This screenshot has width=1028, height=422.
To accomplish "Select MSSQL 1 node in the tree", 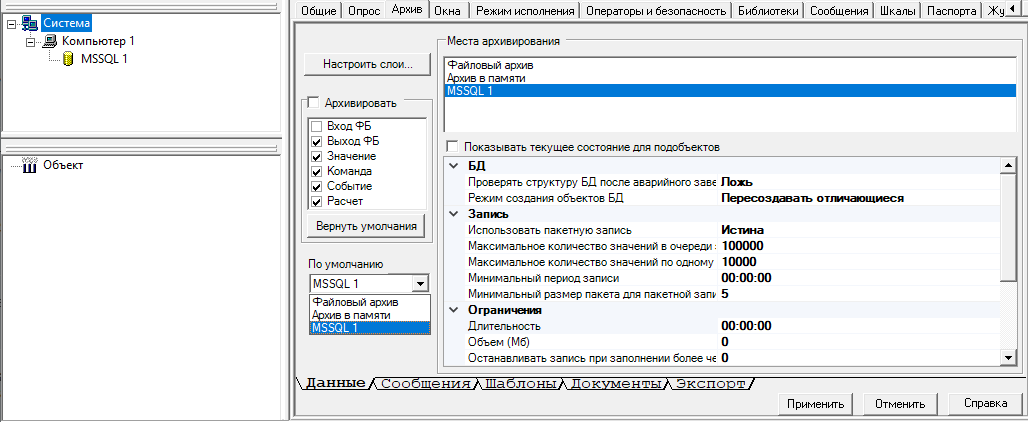I will (x=104, y=59).
